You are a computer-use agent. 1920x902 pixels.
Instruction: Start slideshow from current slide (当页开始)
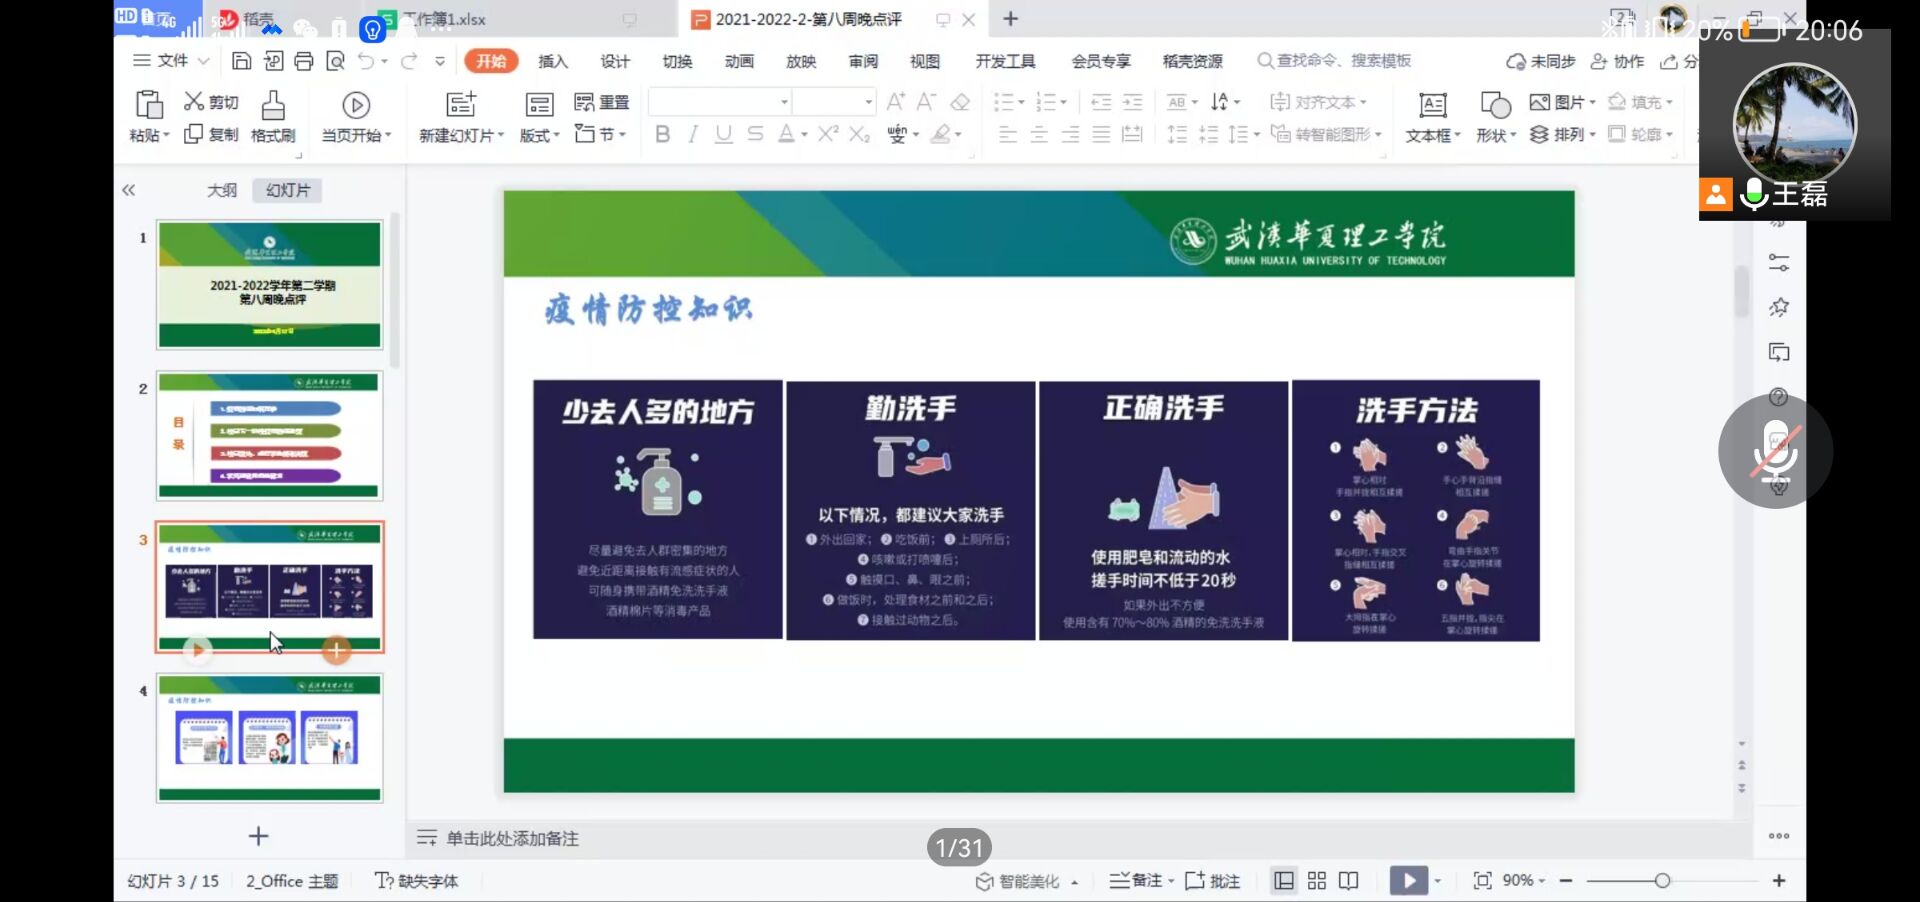pyautogui.click(x=356, y=116)
